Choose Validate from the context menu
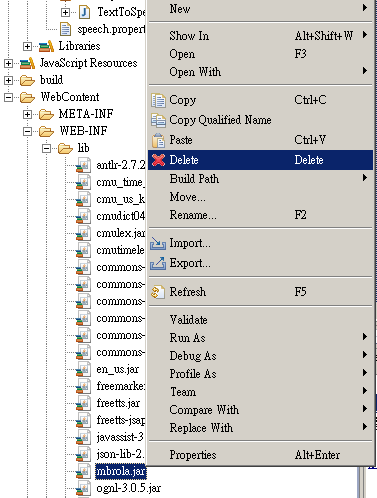The width and height of the screenshot is (377, 498). click(260, 319)
